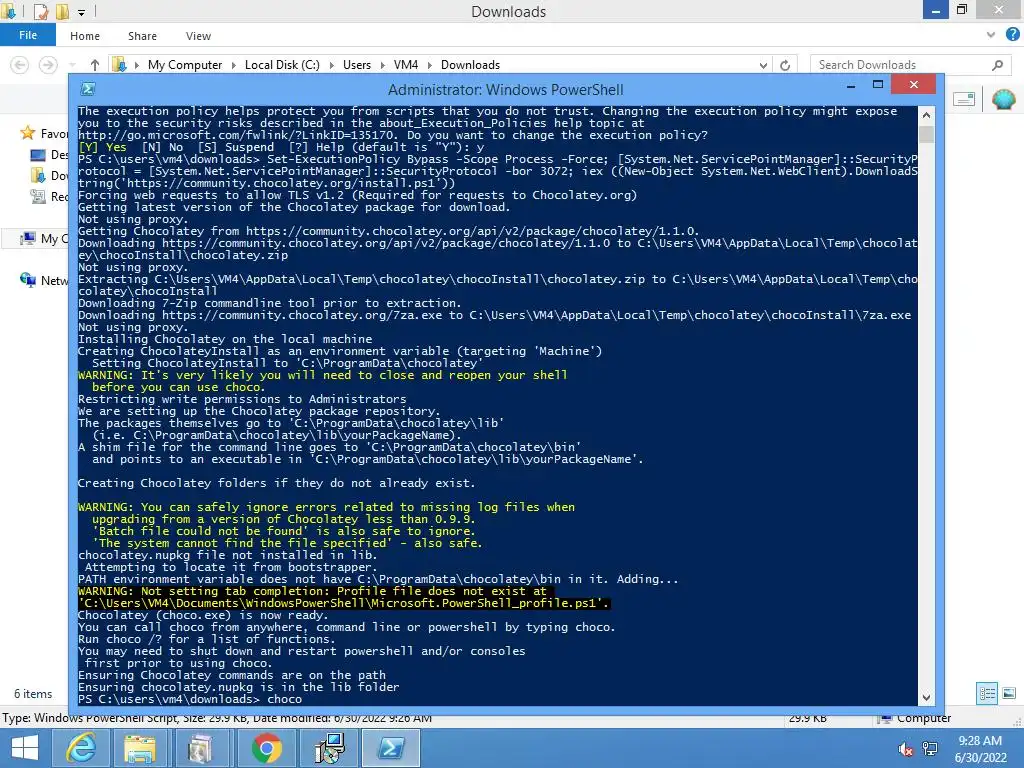Image resolution: width=1024 pixels, height=768 pixels.
Task: Click the highlighted tab completion warning
Action: [x=344, y=597]
